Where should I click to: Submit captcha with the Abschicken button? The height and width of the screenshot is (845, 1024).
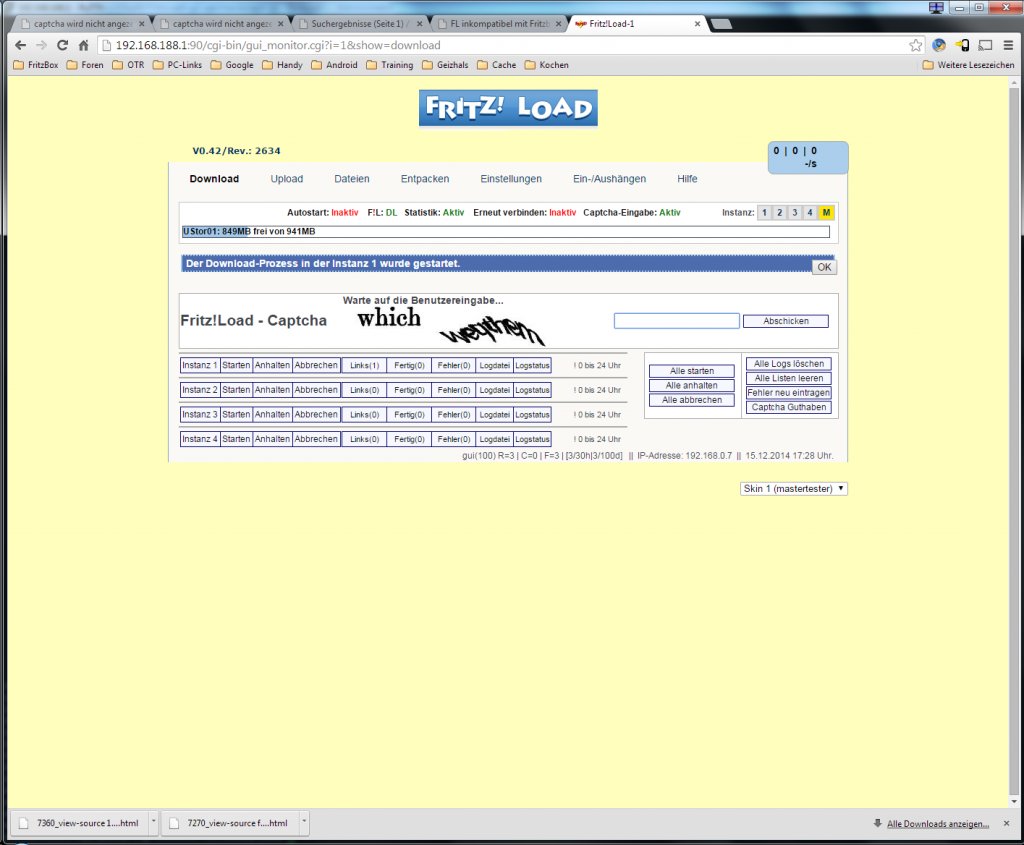(x=786, y=321)
